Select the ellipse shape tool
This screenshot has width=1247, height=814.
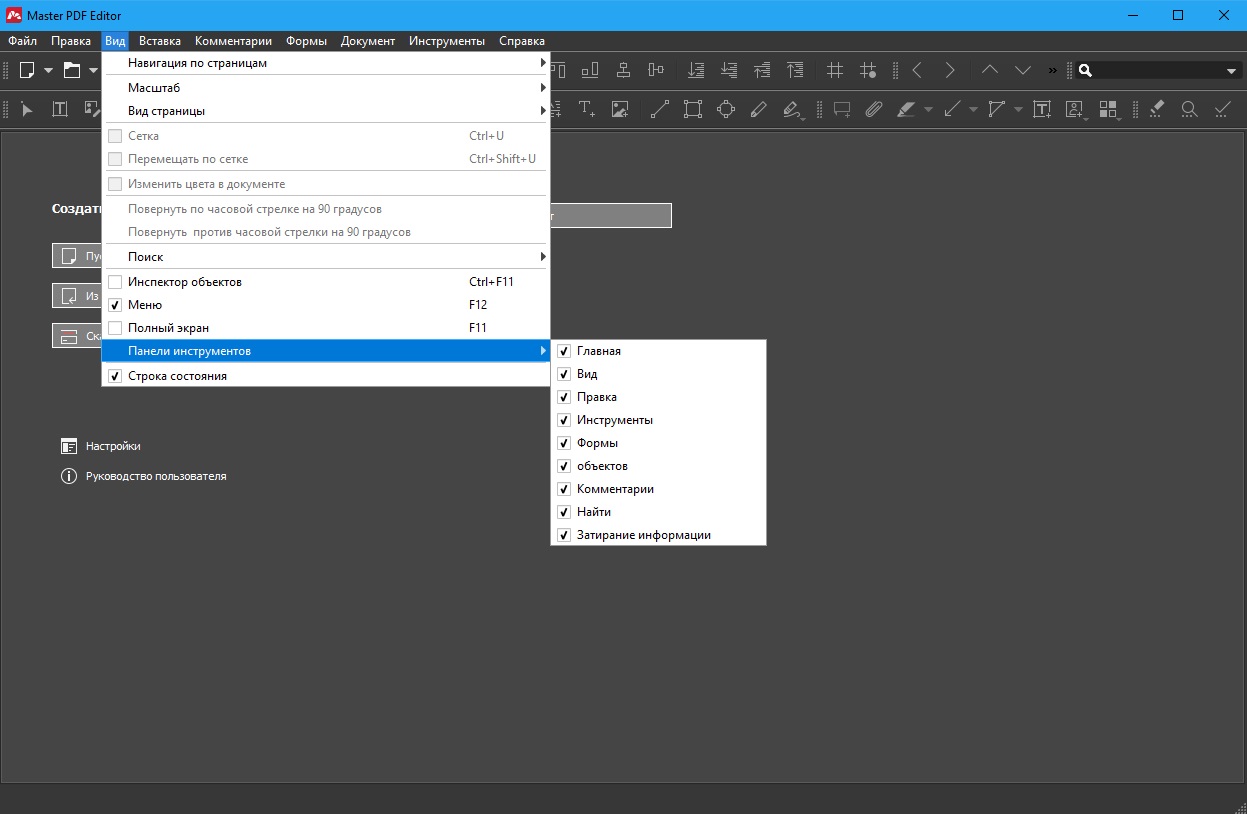point(725,109)
